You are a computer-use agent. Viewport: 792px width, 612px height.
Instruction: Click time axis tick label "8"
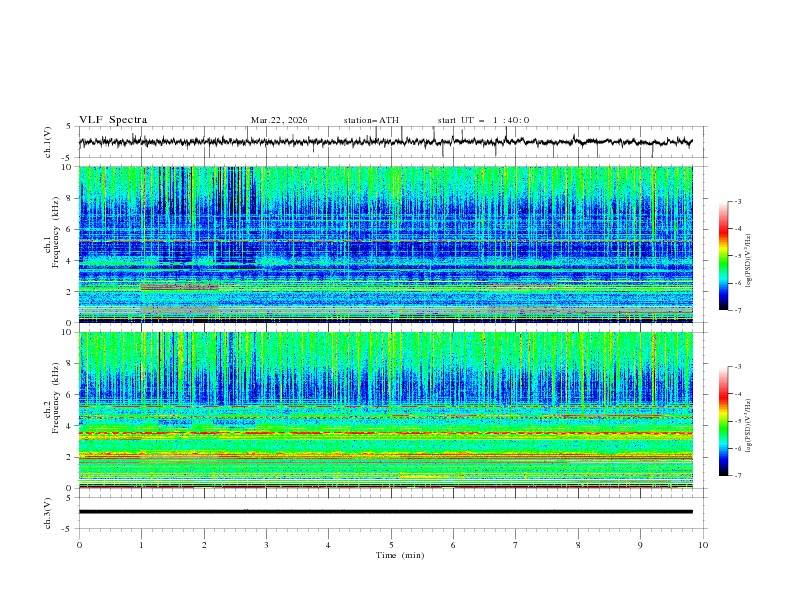[578, 545]
